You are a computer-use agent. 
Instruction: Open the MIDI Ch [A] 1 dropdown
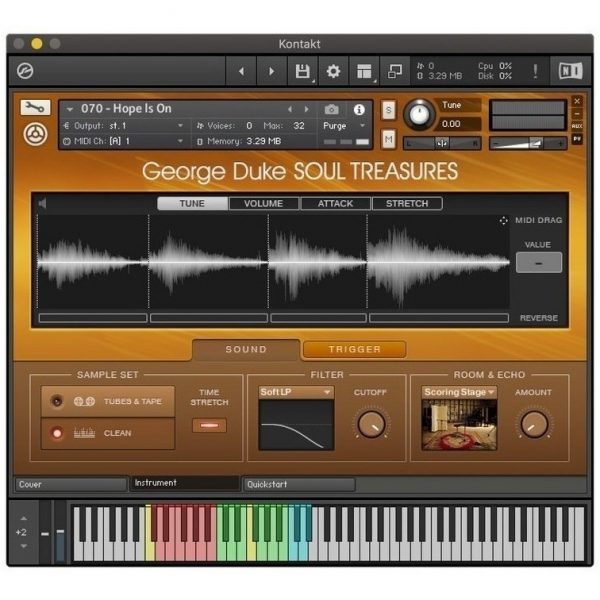pos(123,141)
